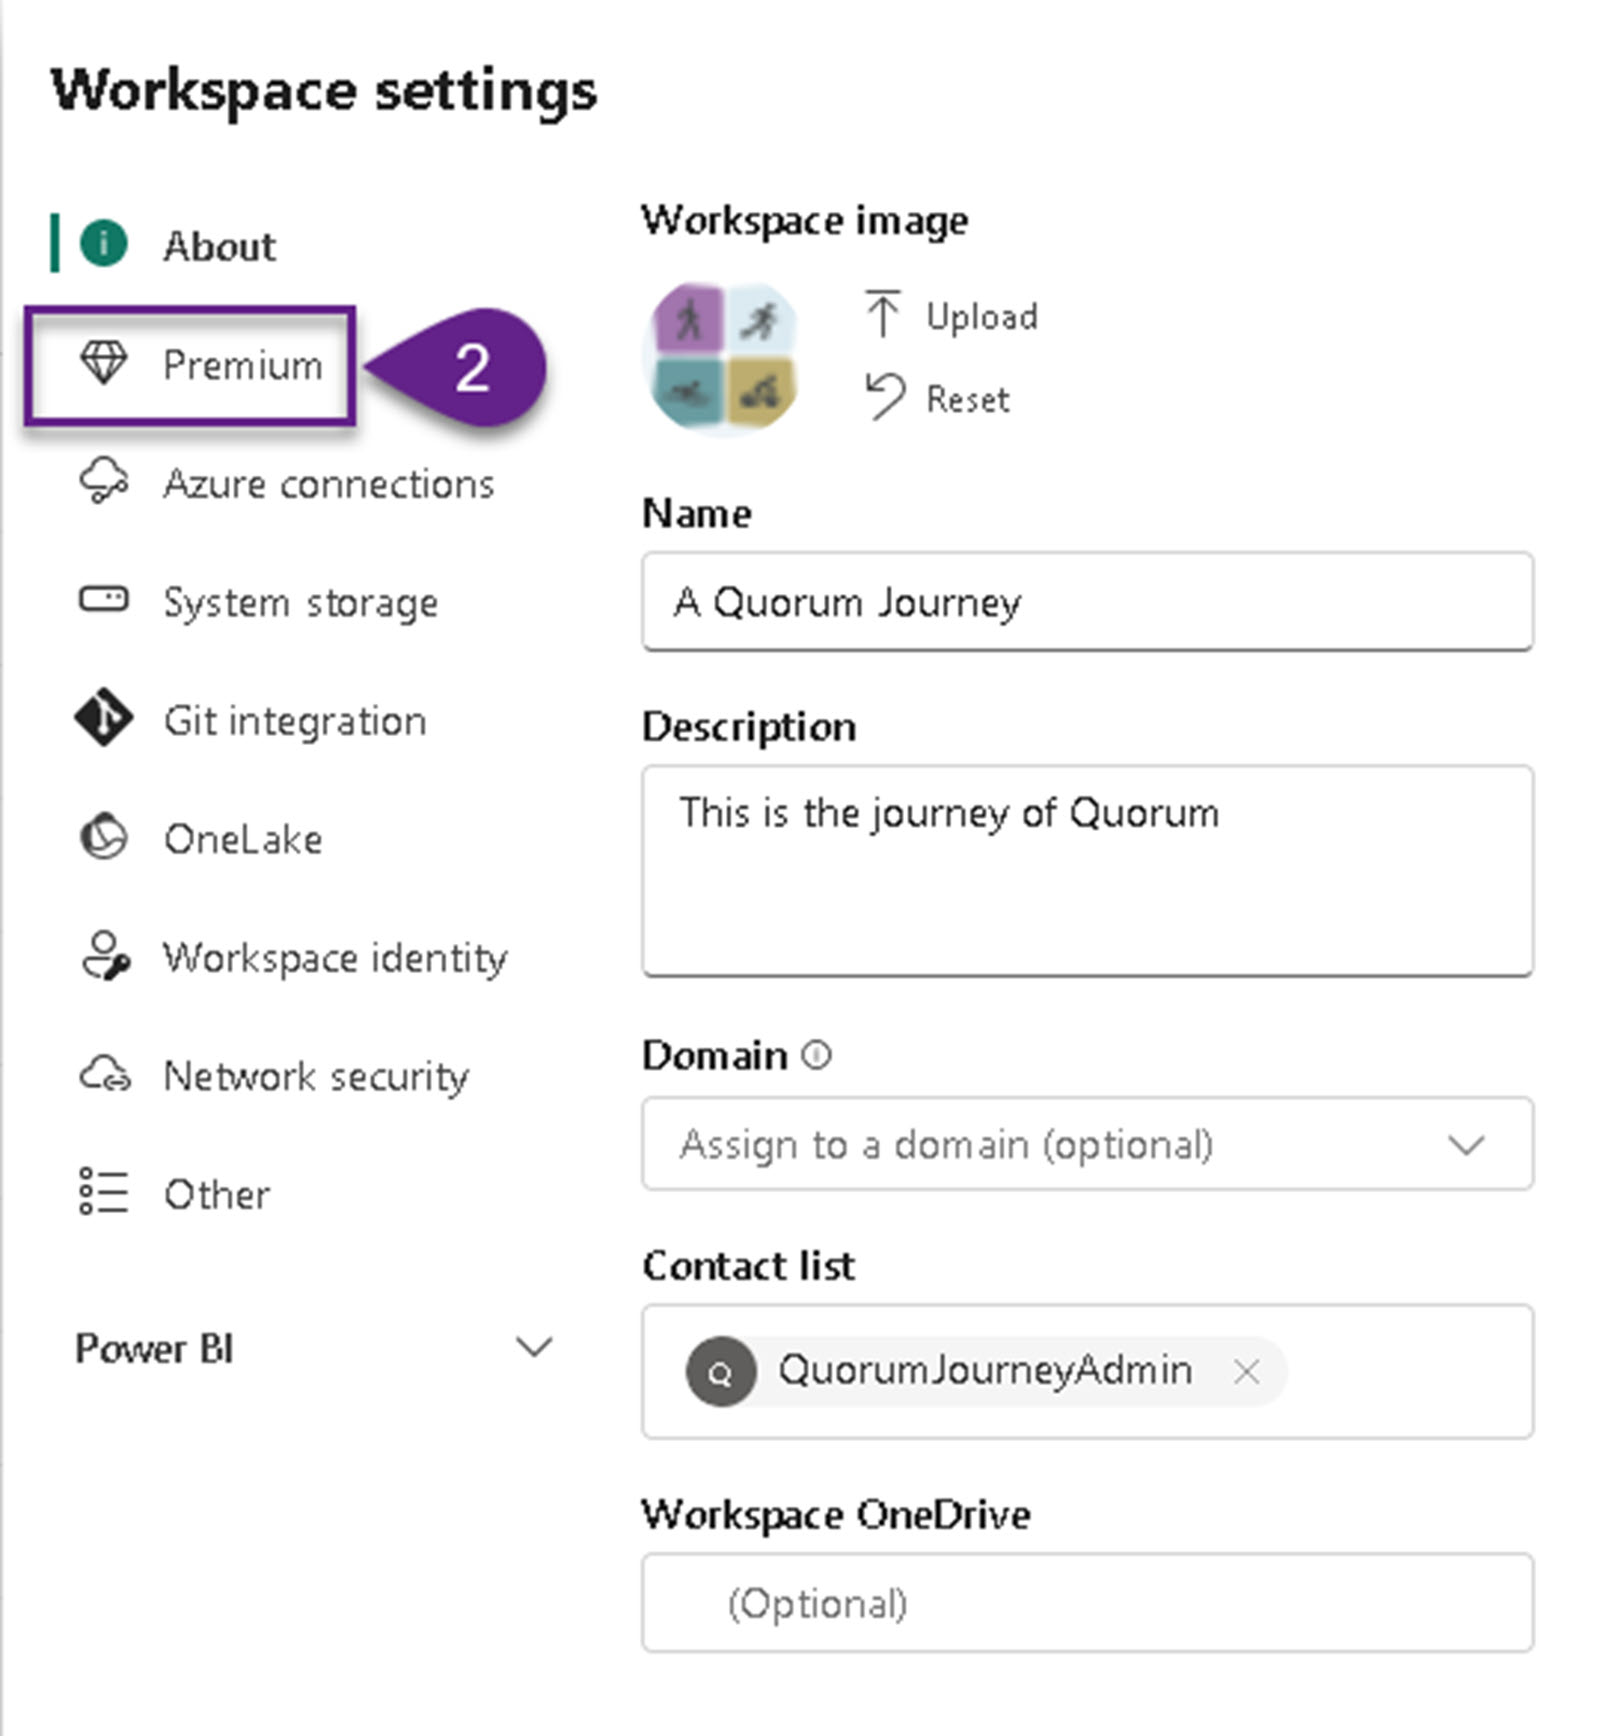This screenshot has height=1736, width=1618.
Task: Open the Azure connections settings tab
Action: point(328,484)
